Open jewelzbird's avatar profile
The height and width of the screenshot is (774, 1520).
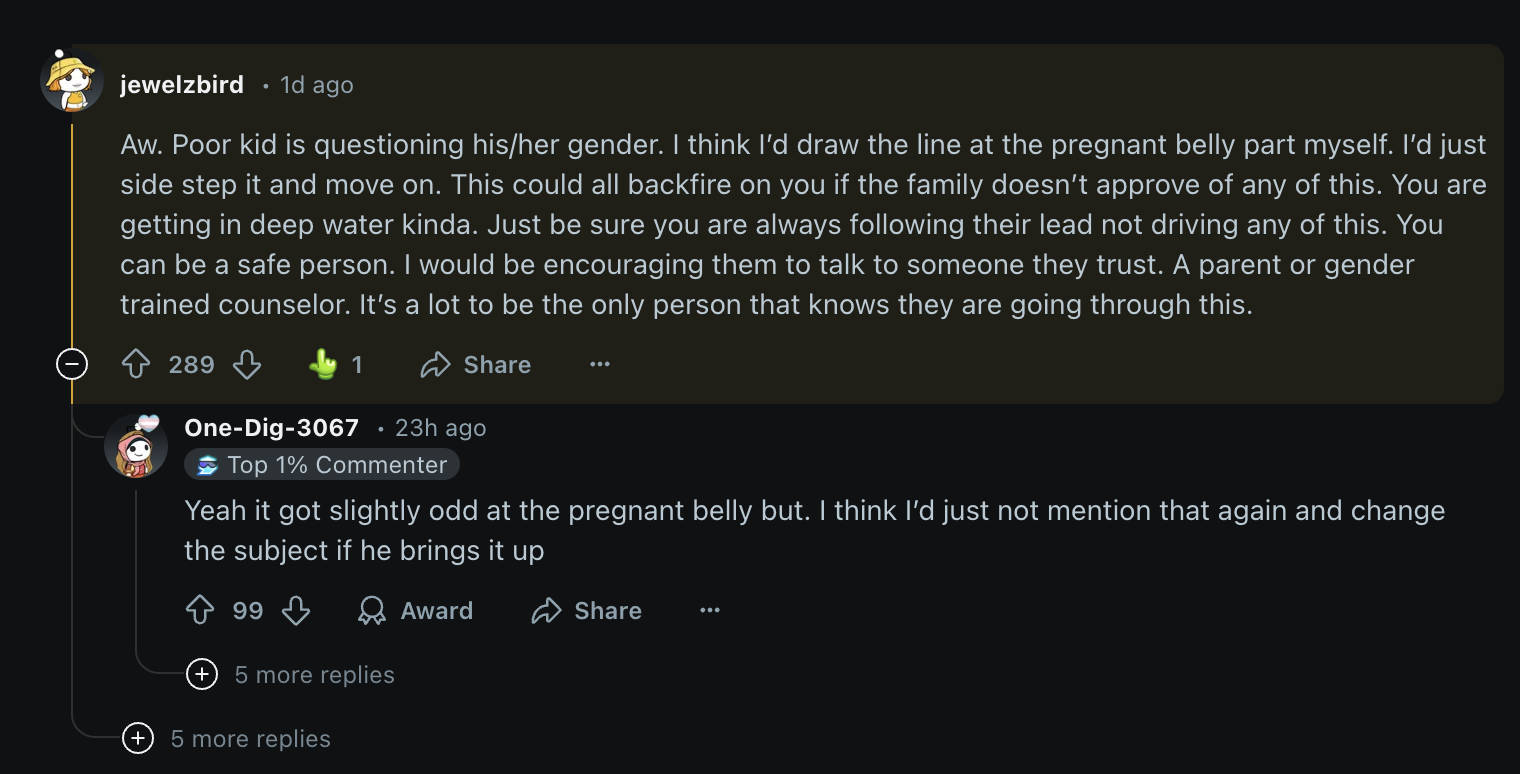[72, 80]
